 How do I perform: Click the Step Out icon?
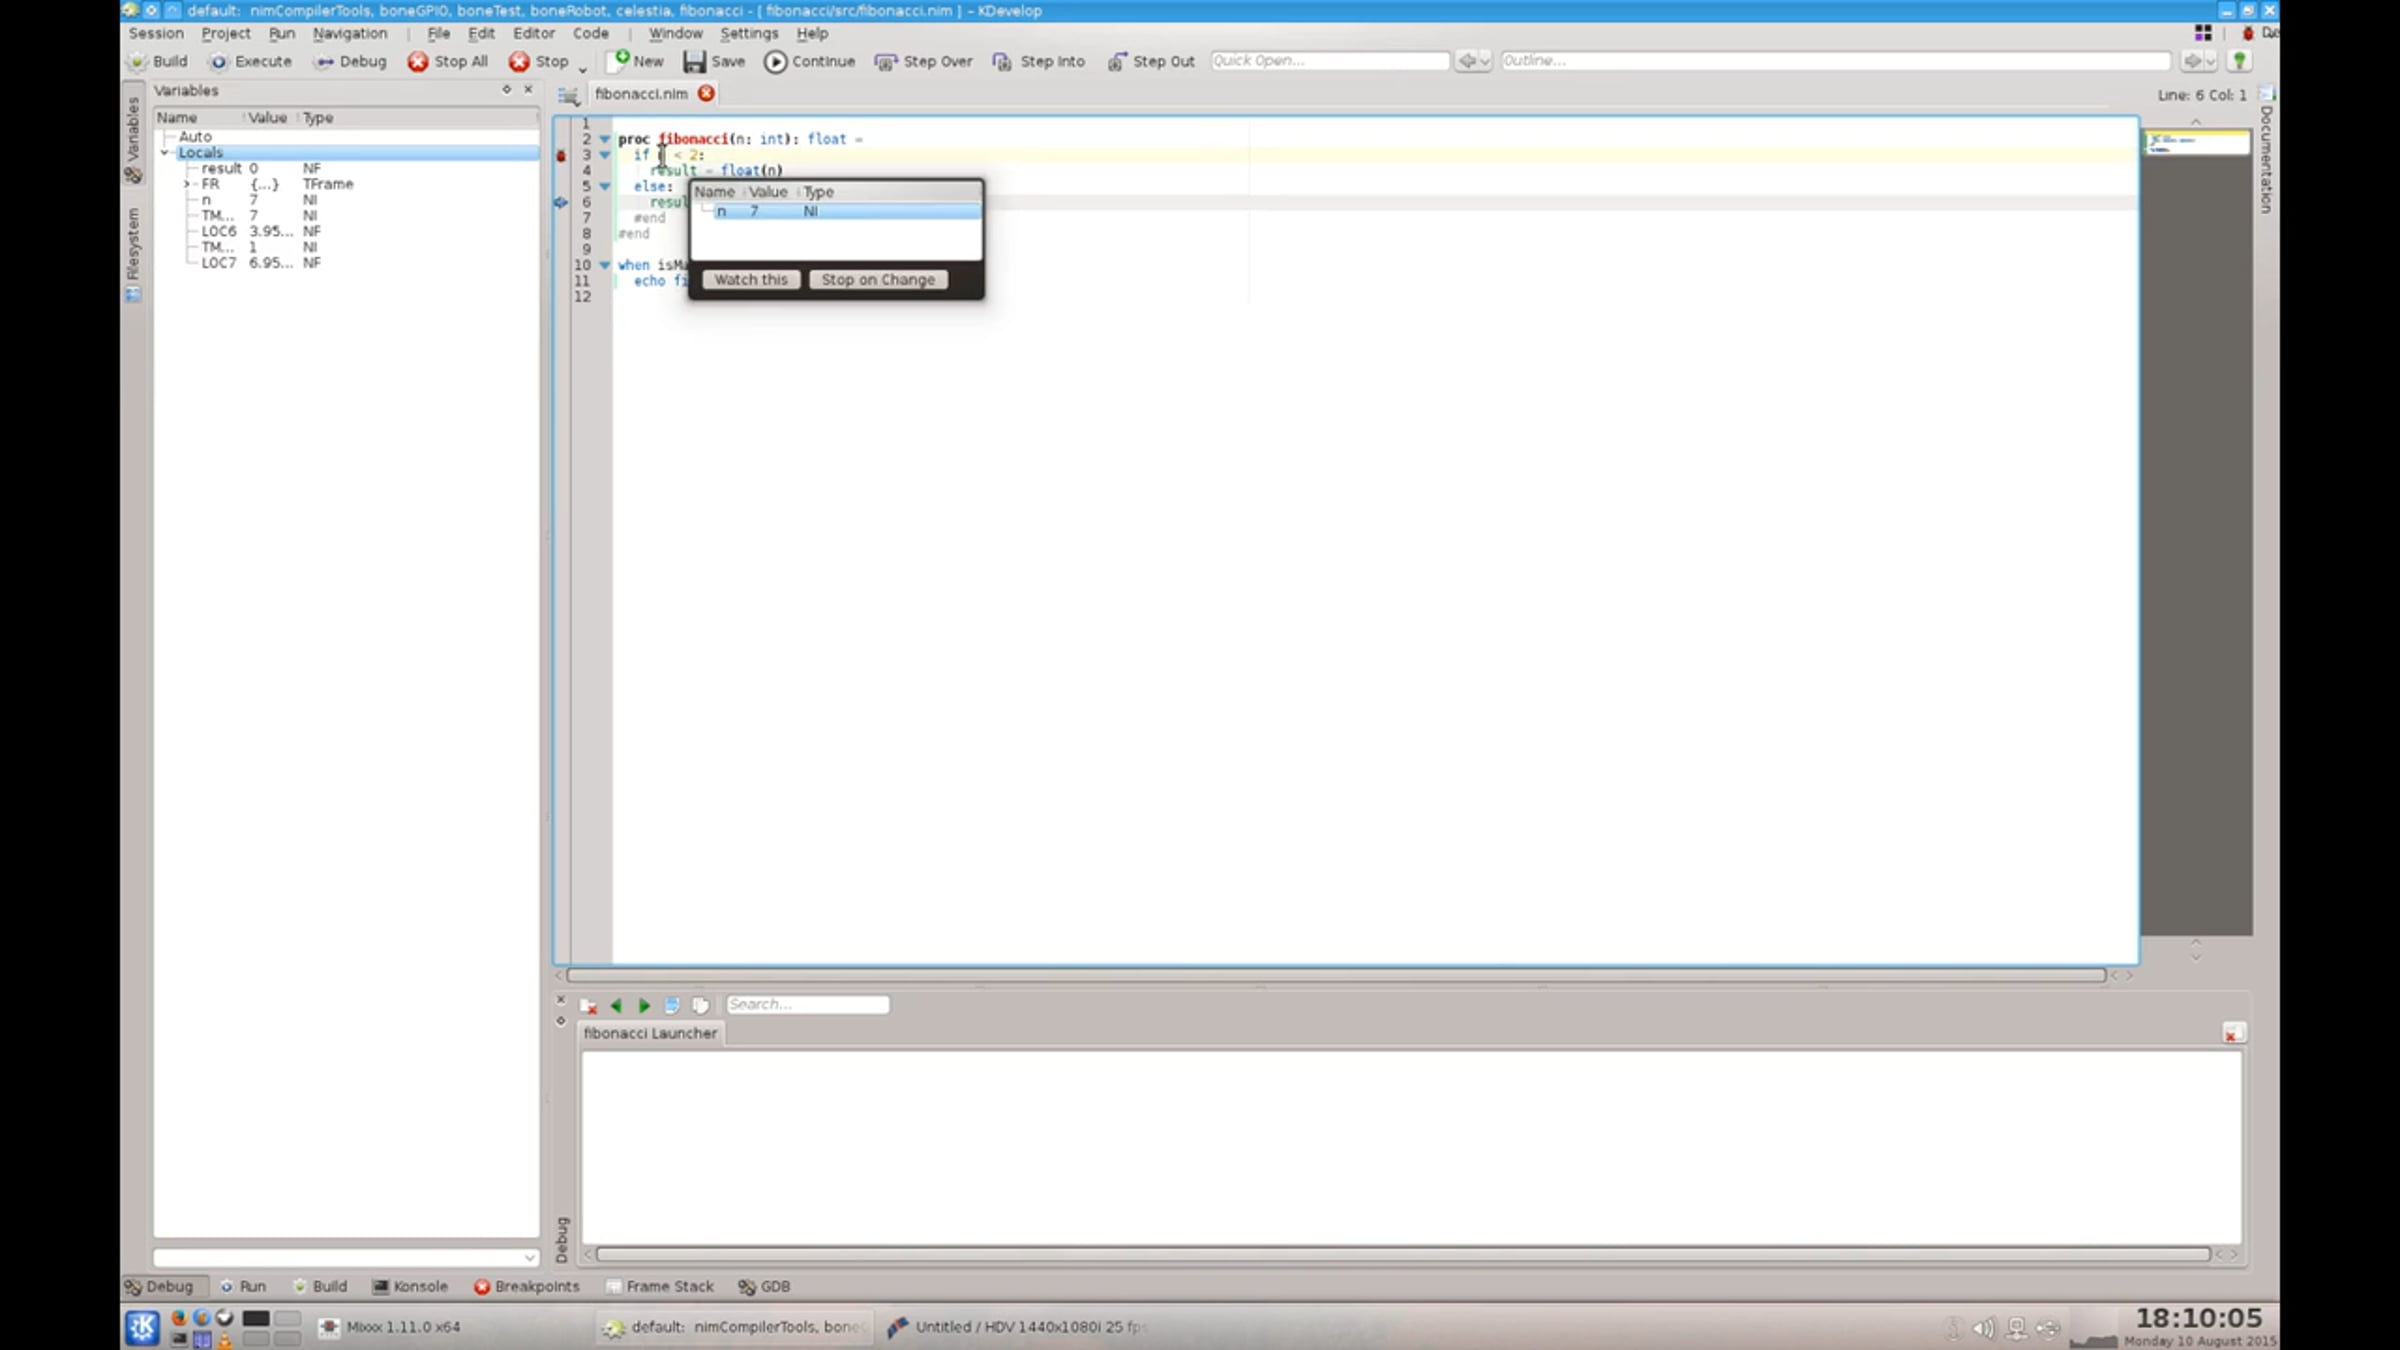pos(1116,62)
